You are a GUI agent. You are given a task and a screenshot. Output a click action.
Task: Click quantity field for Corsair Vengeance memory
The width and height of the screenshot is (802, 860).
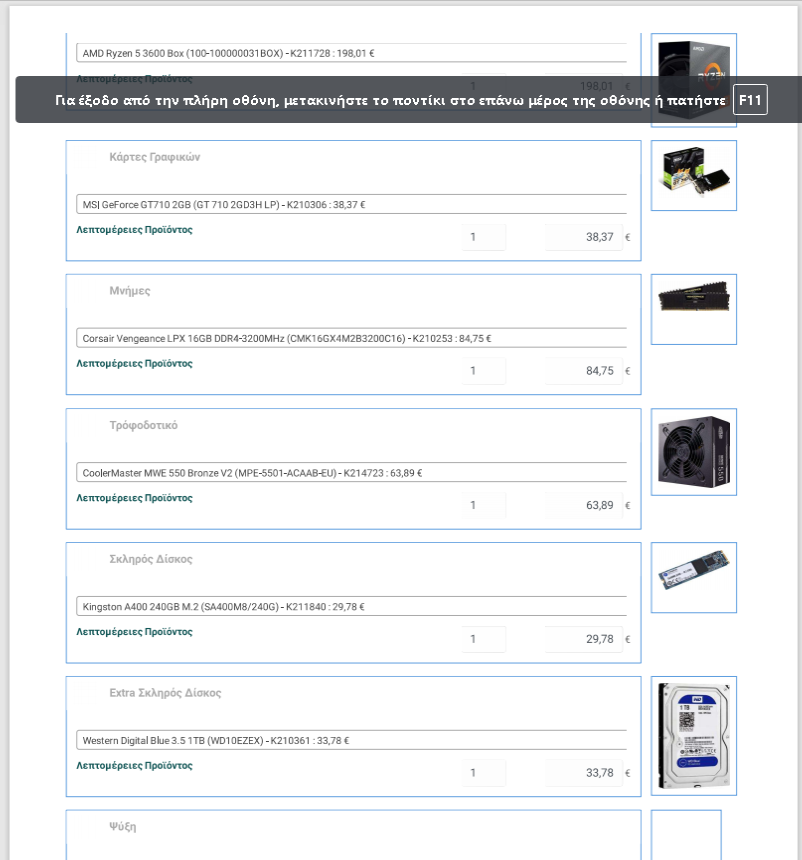[x=484, y=371]
